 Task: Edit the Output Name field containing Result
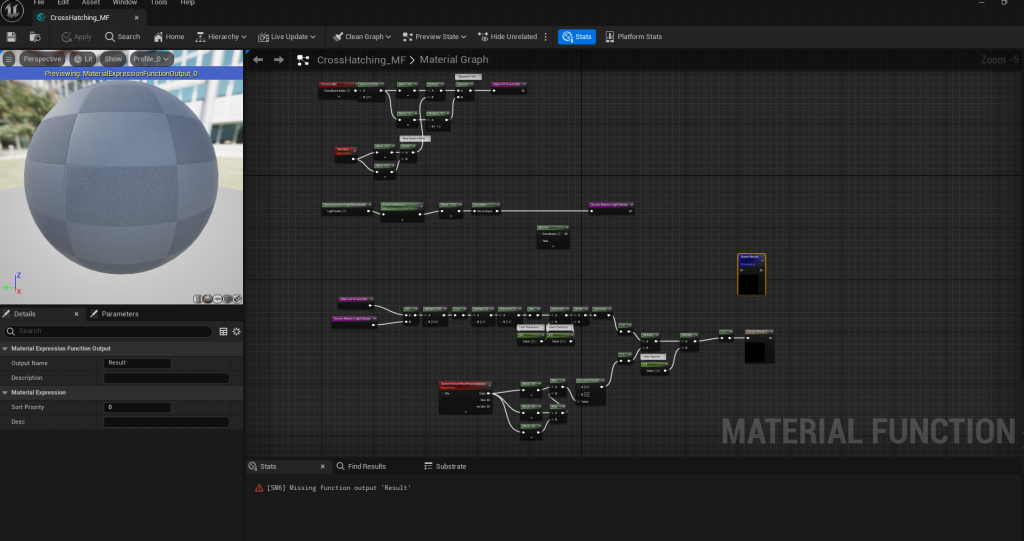[137, 363]
